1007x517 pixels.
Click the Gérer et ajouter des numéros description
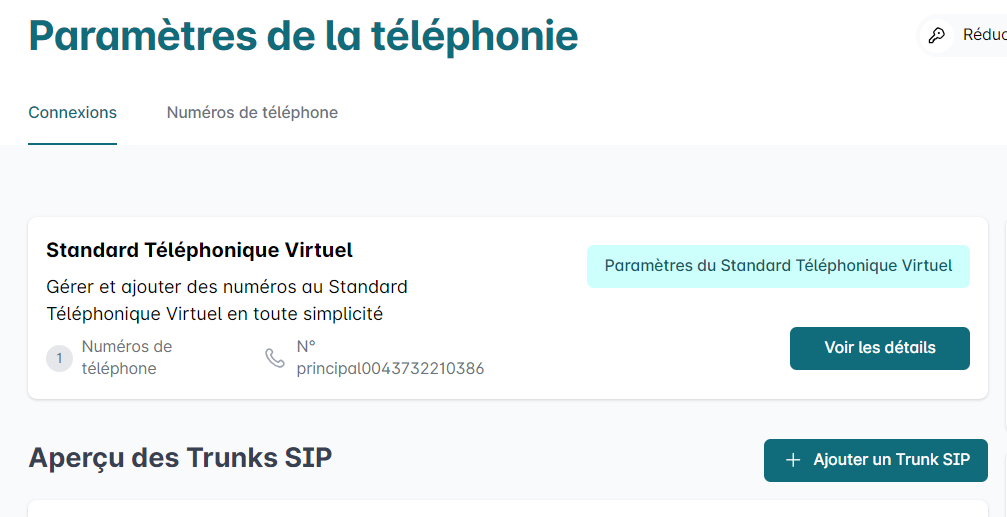pos(227,301)
